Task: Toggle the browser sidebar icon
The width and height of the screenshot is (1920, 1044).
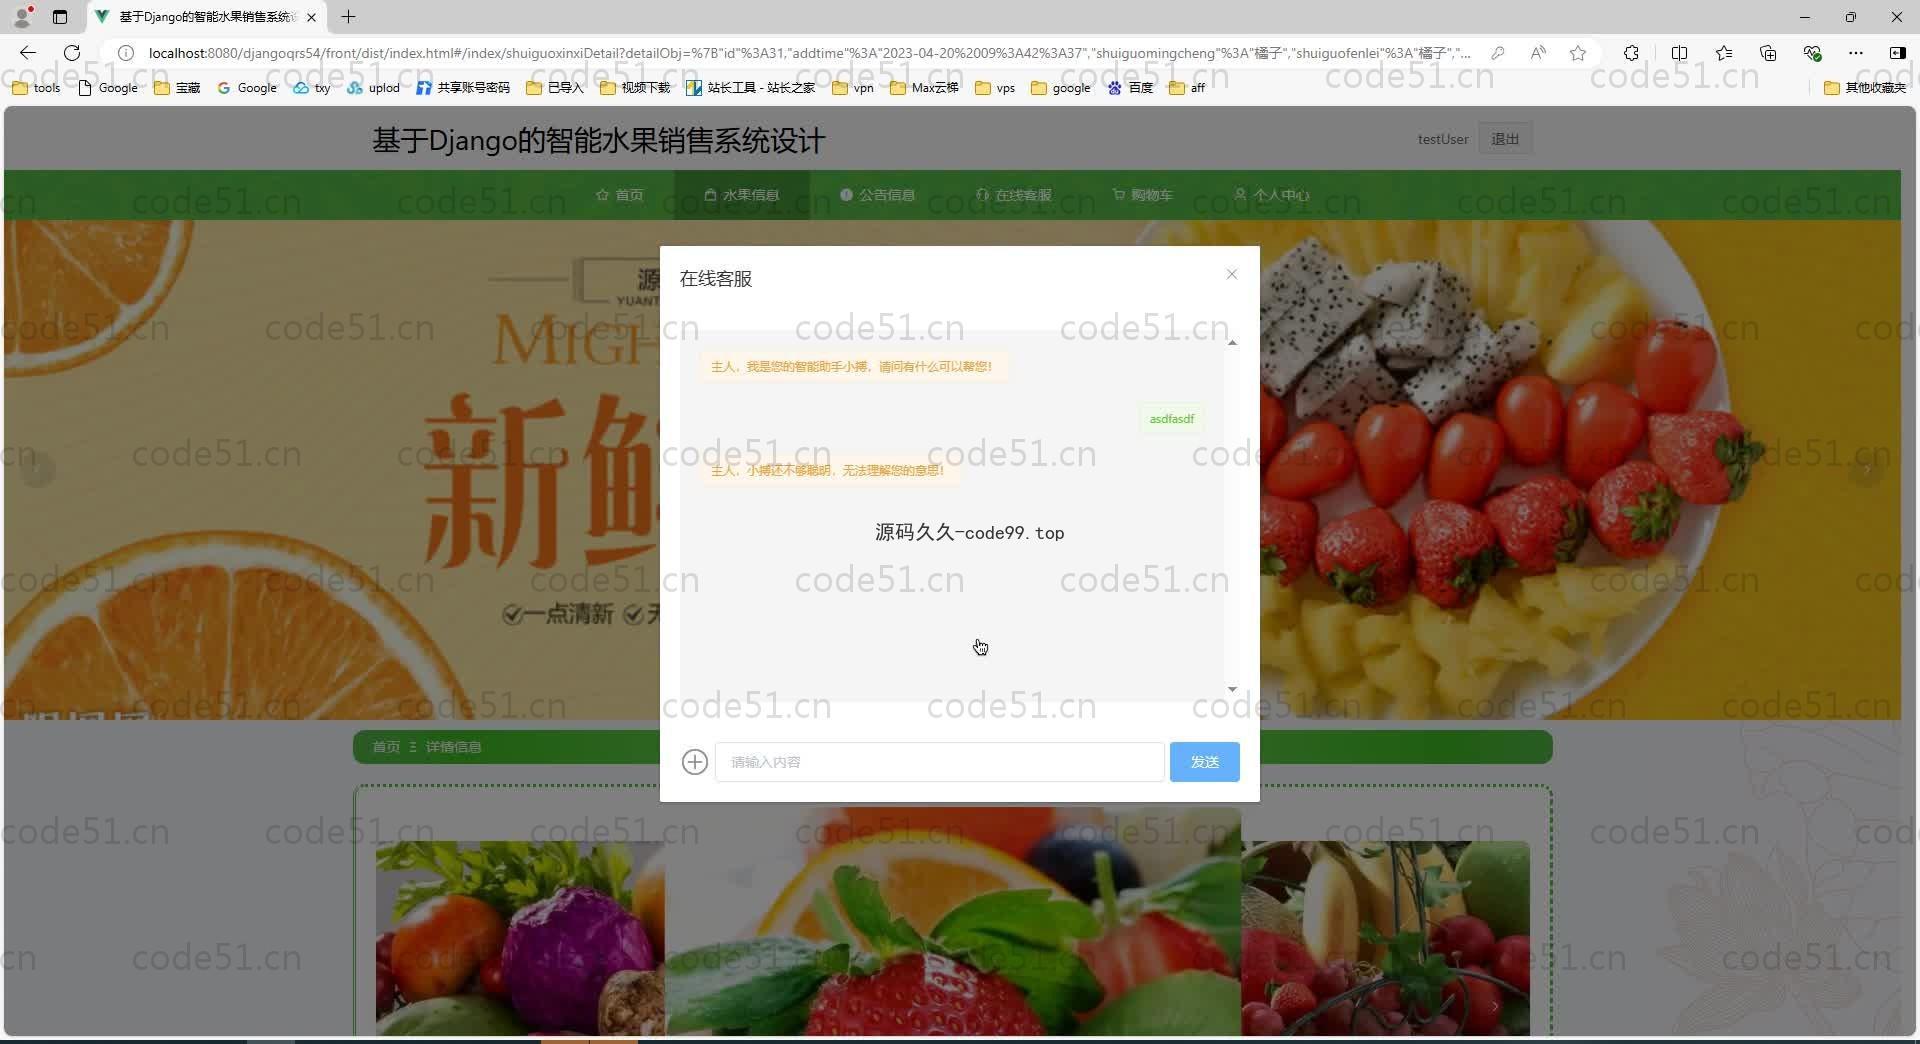Action: coord(1897,53)
